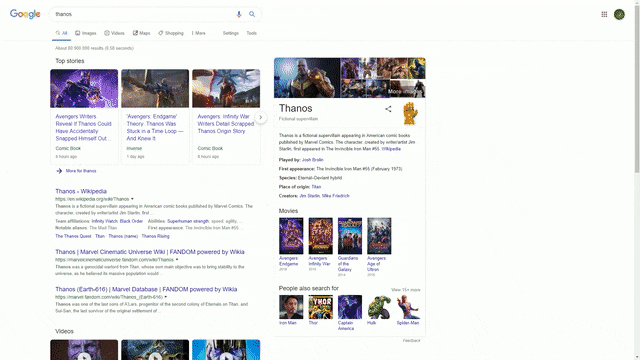Open the Google account avatar

[x=619, y=14]
